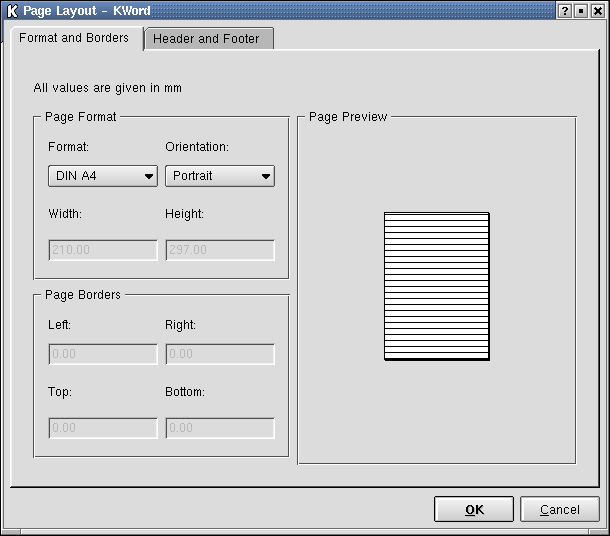Screen dimensions: 610x536
Task: Click the 'All values are given in mm' text
Action: click(107, 88)
